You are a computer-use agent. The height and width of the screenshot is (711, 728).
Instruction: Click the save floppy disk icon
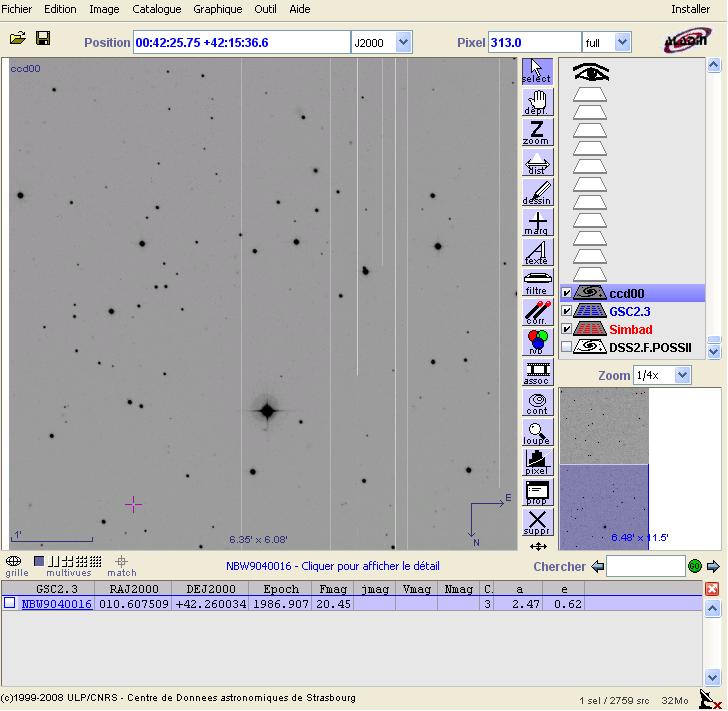pyautogui.click(x=43, y=38)
